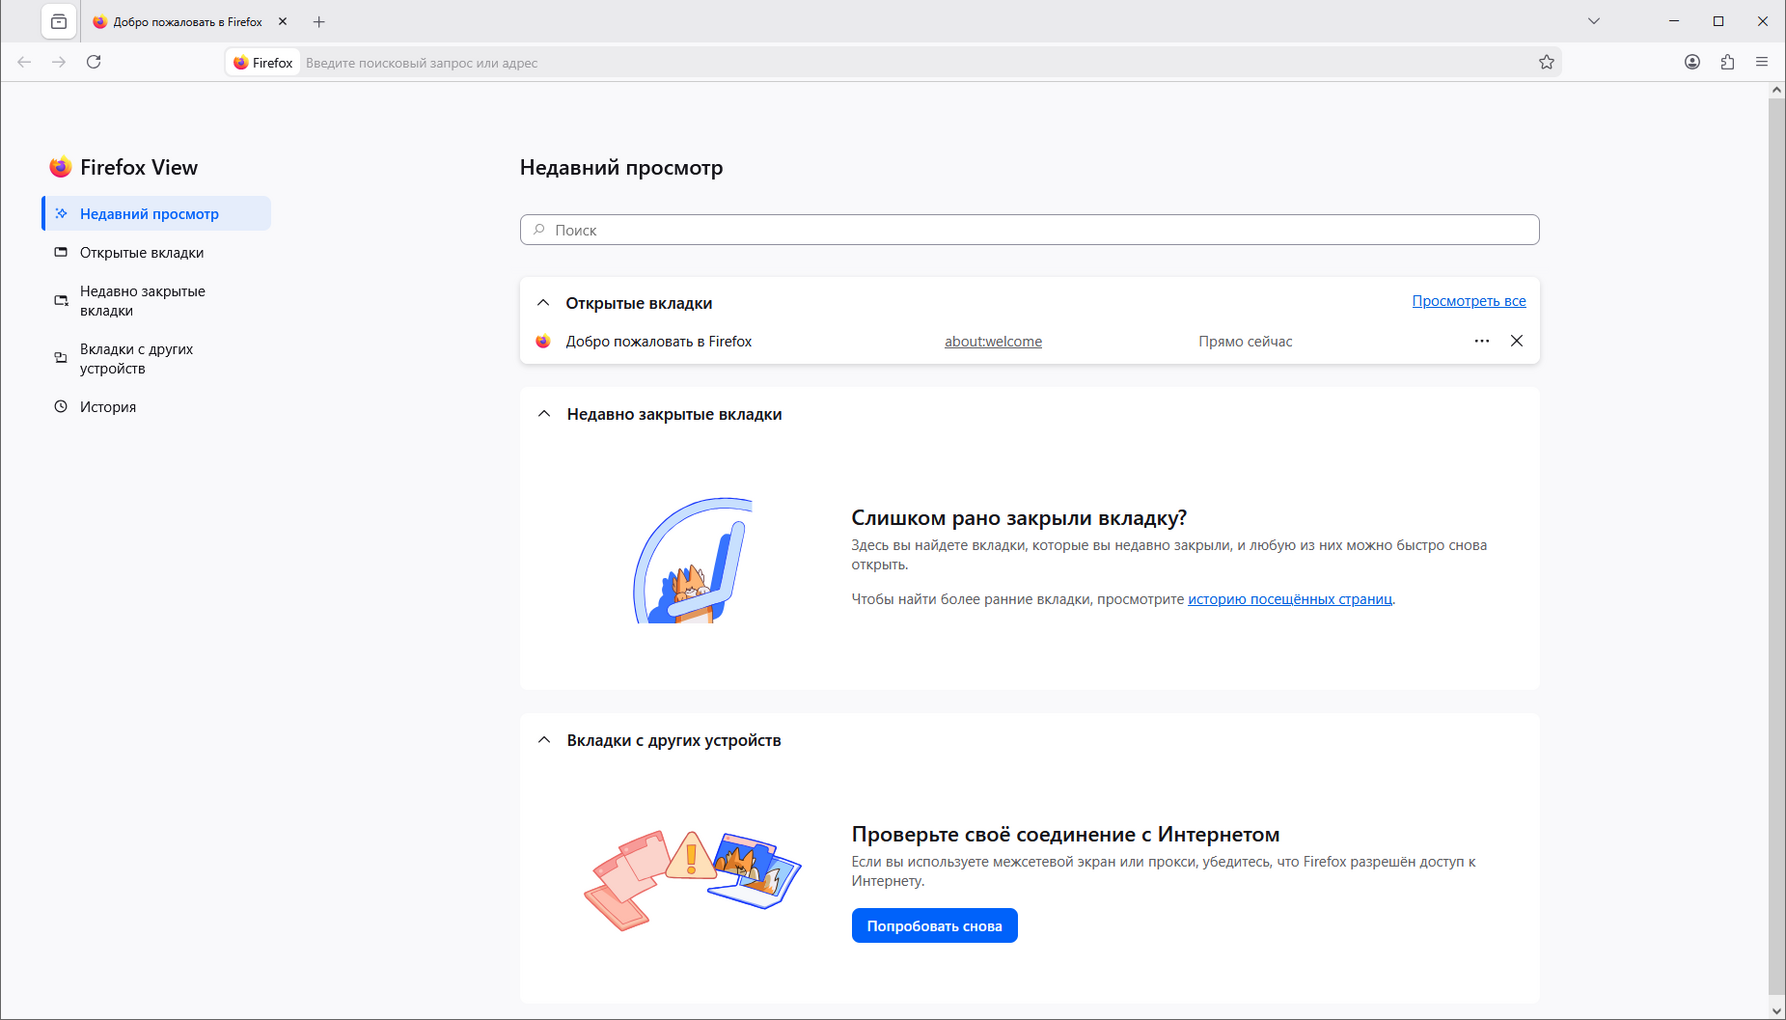The image size is (1786, 1020).
Task: Go back to the previous page
Action: pos(24,62)
